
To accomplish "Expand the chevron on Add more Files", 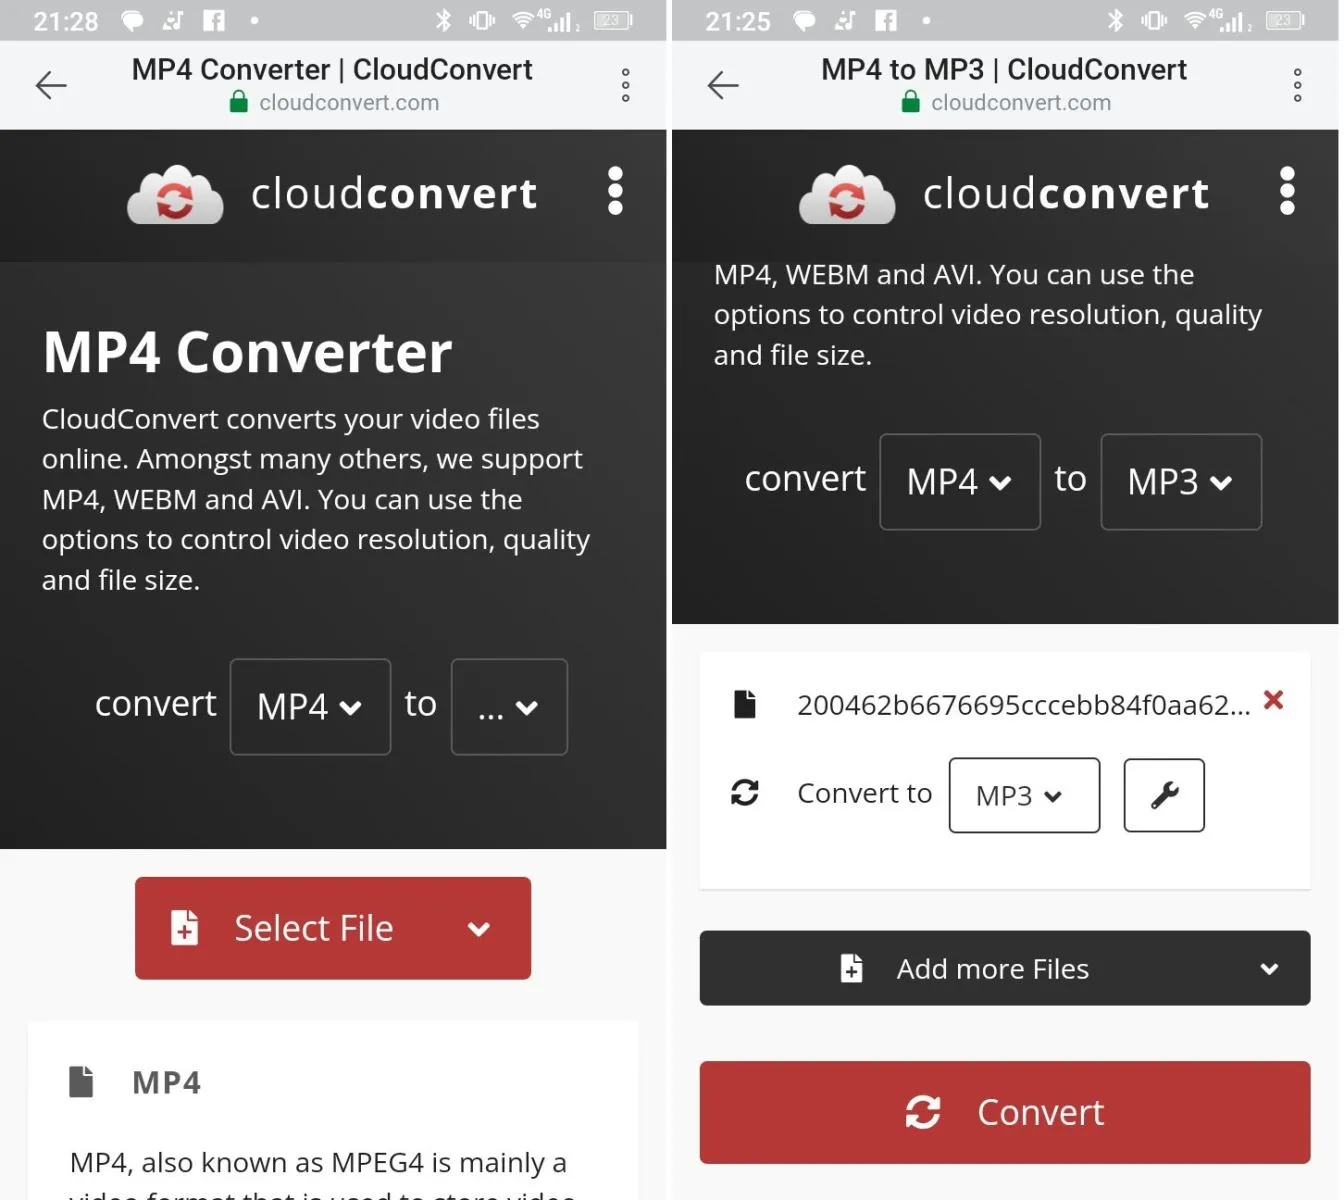I will click(1268, 968).
